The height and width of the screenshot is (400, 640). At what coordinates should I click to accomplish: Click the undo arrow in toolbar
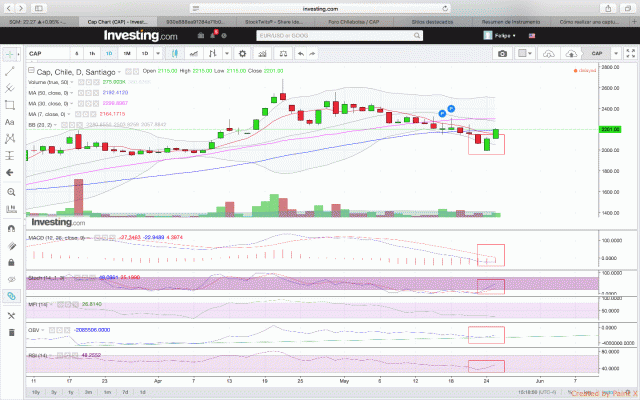pyautogui.click(x=301, y=53)
